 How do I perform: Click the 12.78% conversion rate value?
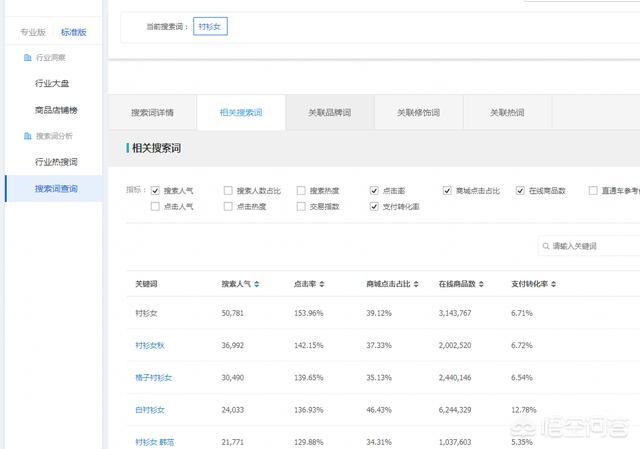(x=524, y=410)
